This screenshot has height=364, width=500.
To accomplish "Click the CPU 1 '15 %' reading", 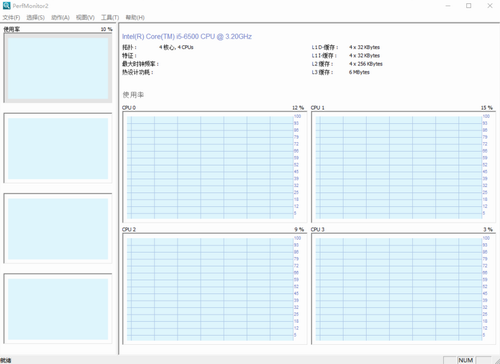I will 487,108.
